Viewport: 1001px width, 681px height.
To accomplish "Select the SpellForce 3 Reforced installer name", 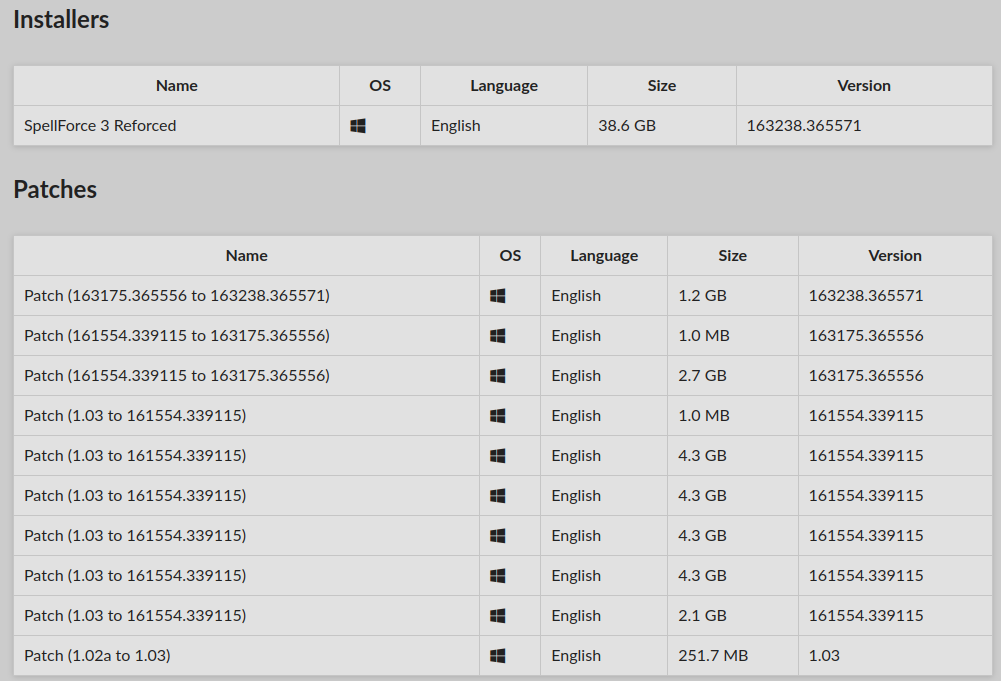I will [100, 126].
